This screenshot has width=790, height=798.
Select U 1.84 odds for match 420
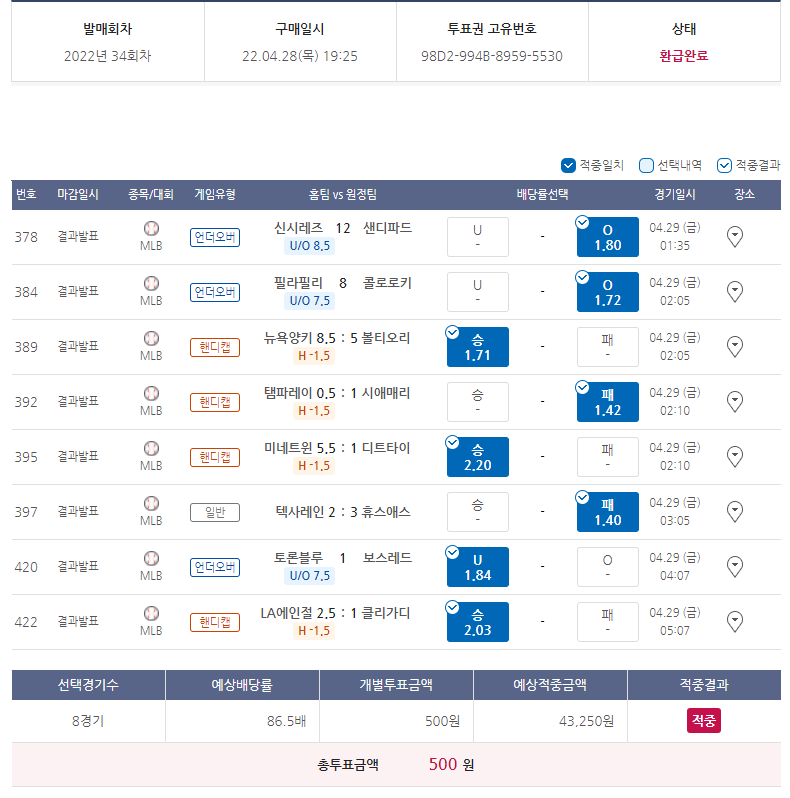[477, 567]
